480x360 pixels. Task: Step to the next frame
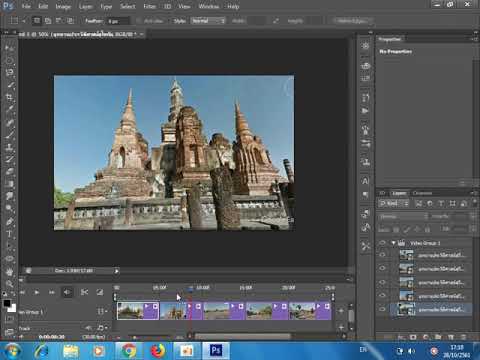tap(52, 292)
